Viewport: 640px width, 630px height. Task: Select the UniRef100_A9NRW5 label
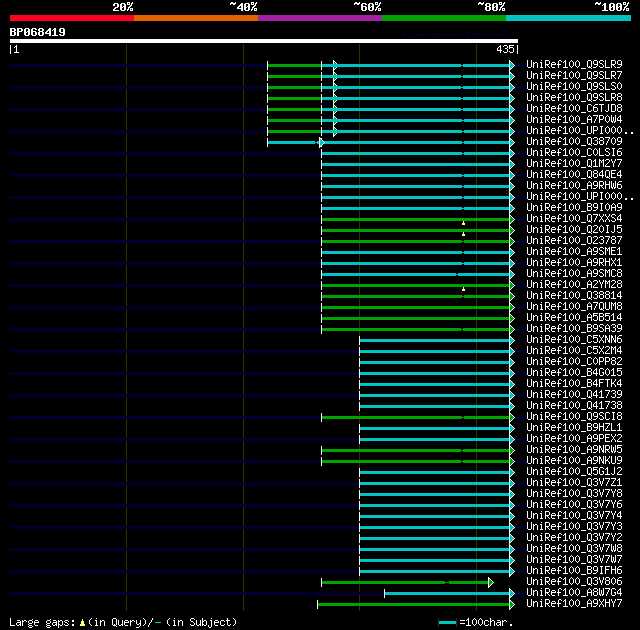click(574, 450)
